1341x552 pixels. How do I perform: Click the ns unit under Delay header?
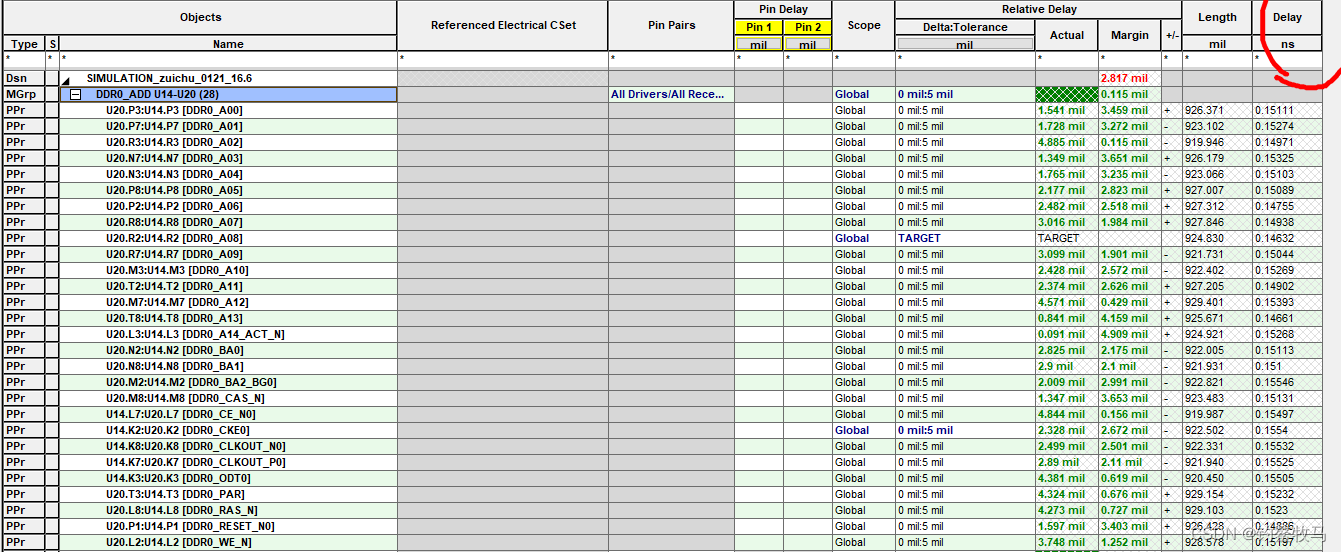[x=1288, y=44]
